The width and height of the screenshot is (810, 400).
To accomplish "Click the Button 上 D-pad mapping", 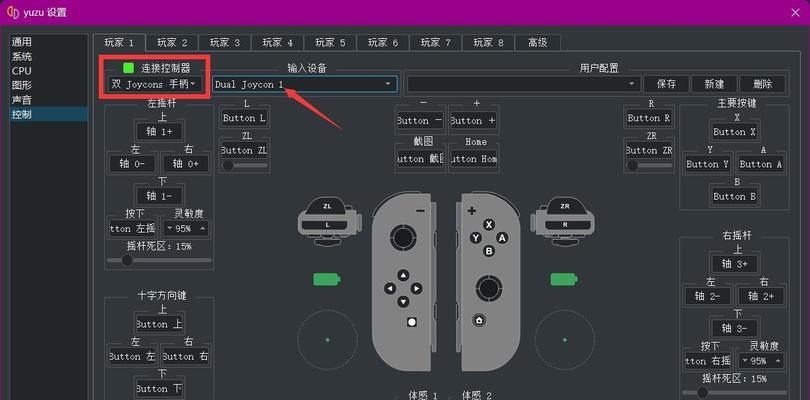I will click(x=159, y=325).
